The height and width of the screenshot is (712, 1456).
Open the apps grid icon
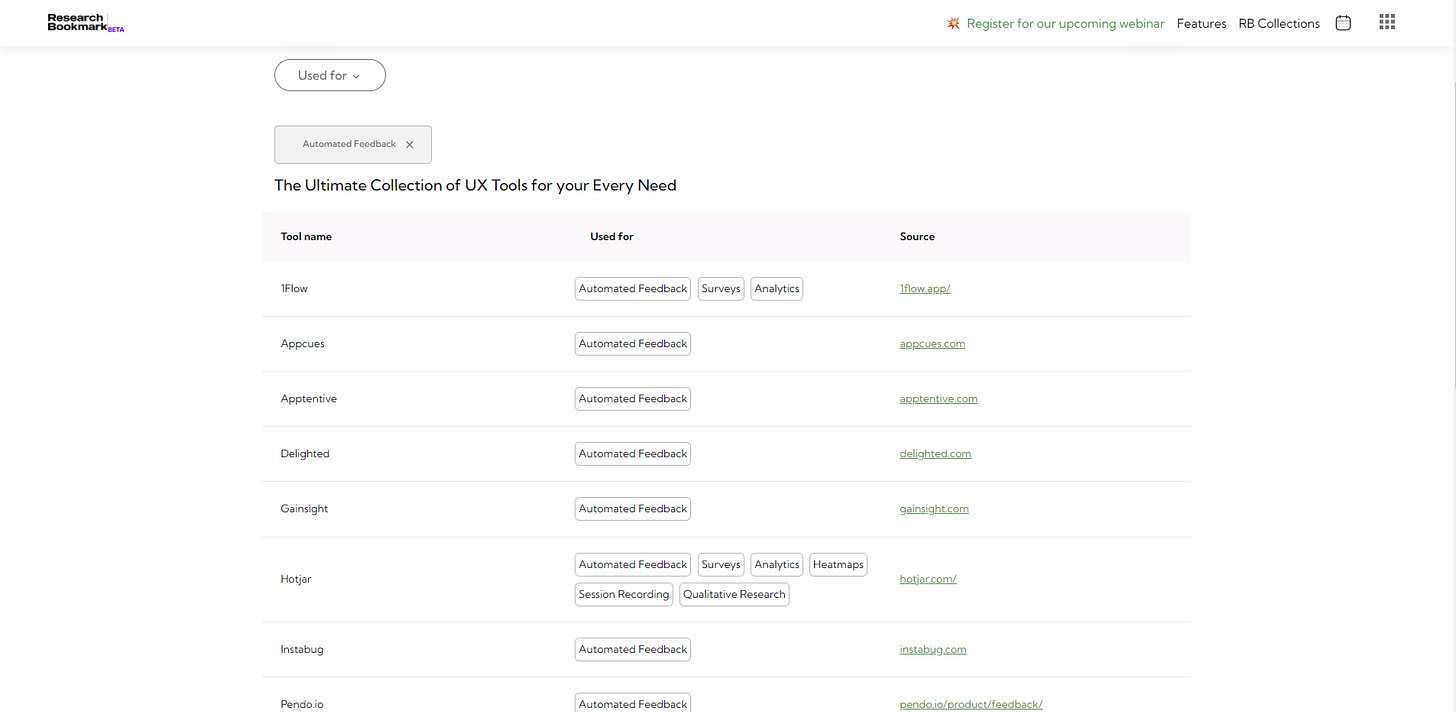coord(1387,23)
